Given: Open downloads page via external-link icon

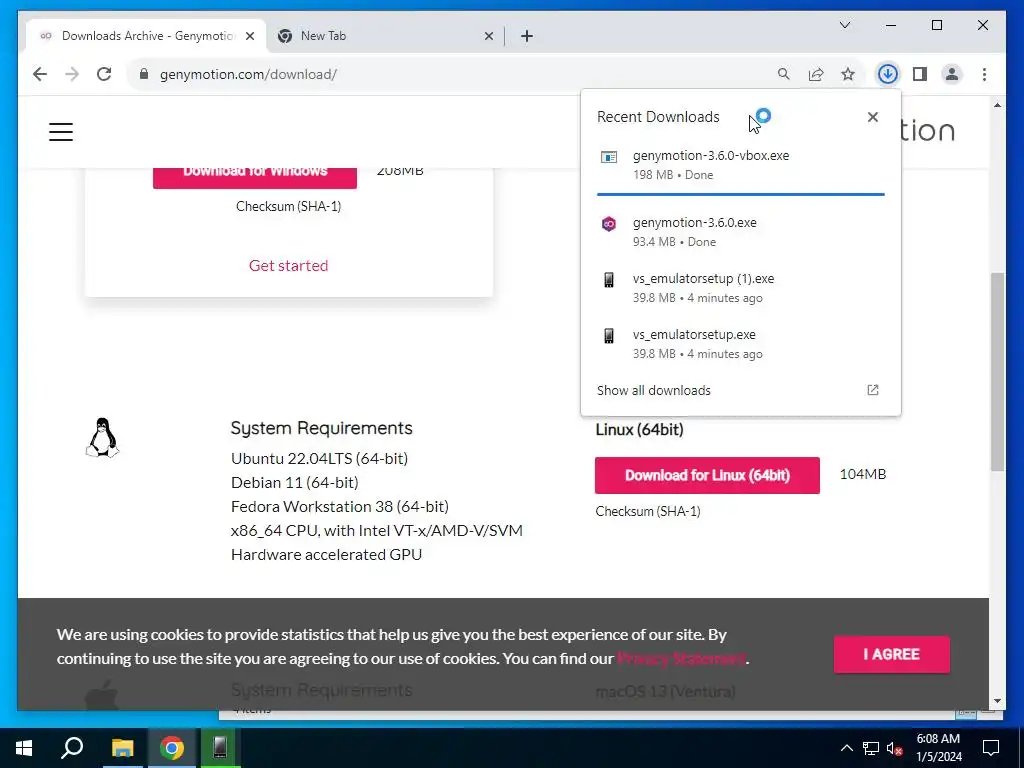Looking at the screenshot, I should point(872,390).
